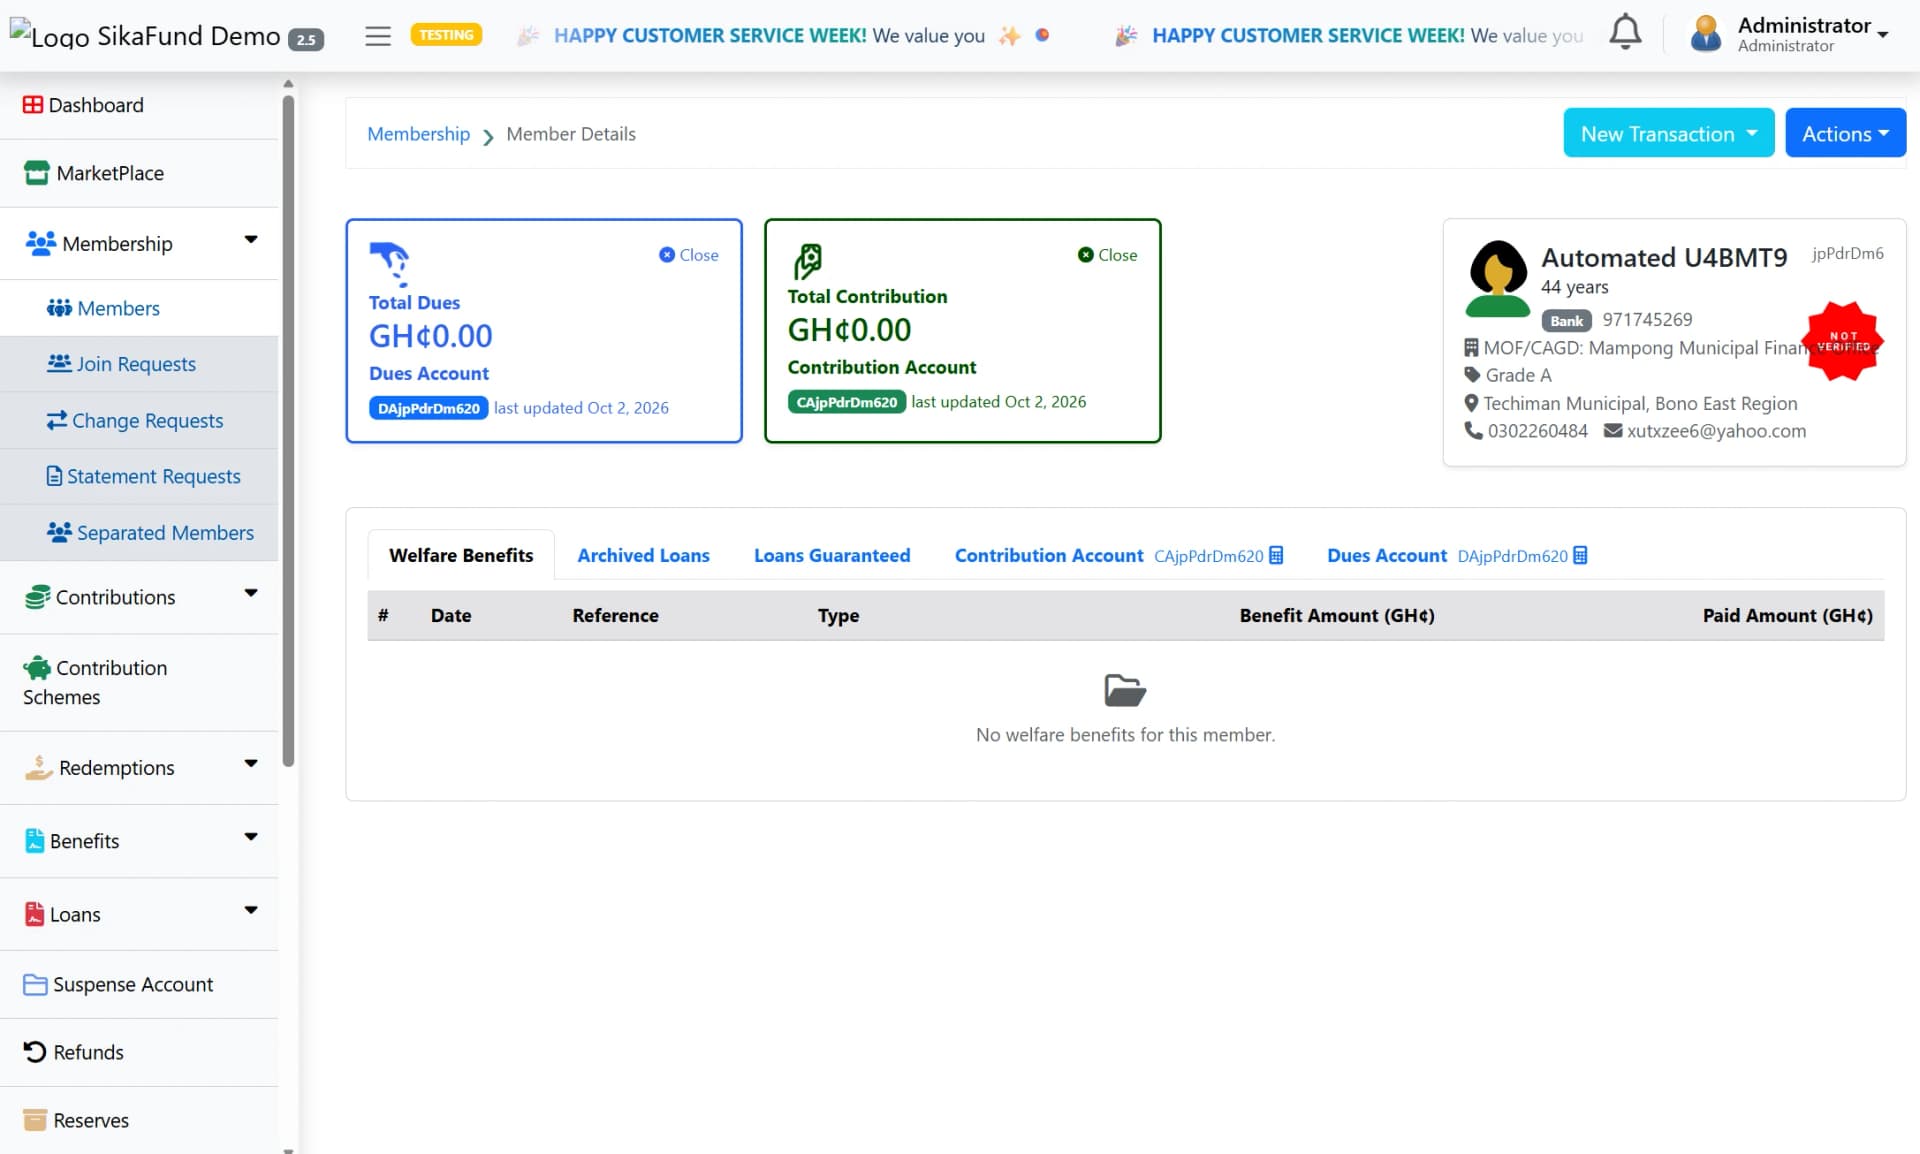Open the notifications bell
This screenshot has width=1920, height=1154.
click(x=1625, y=33)
